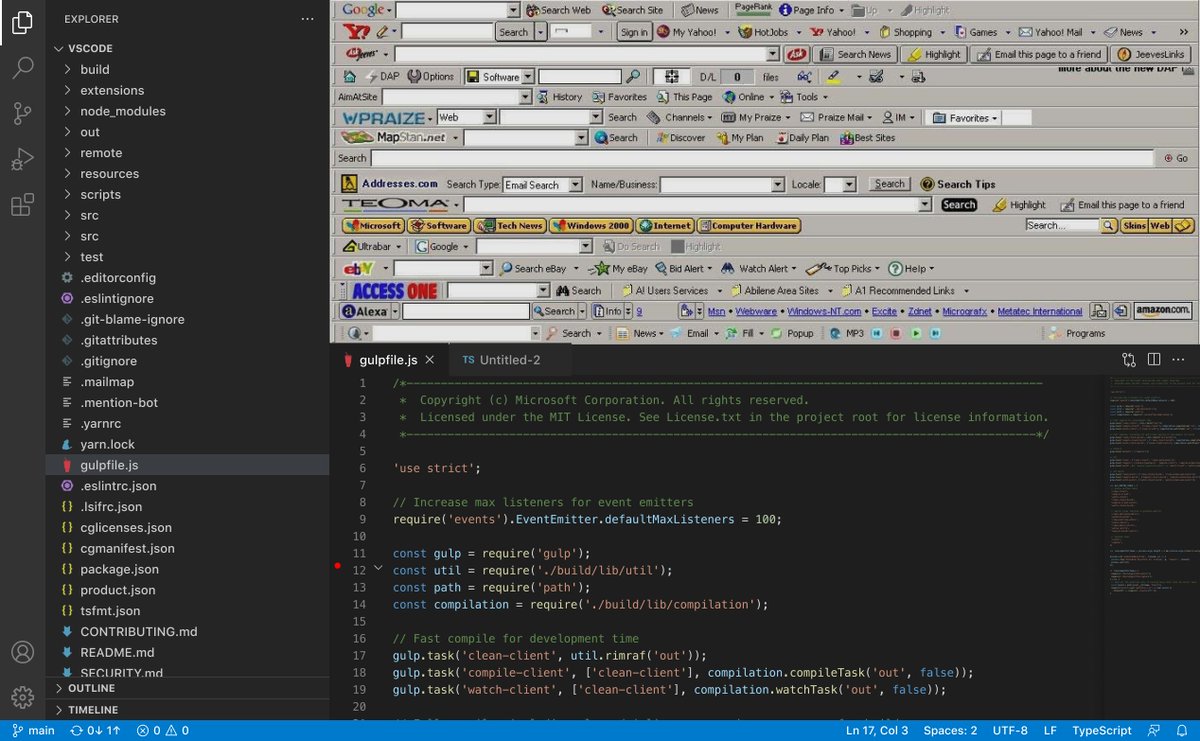Open errors and warnings counter

163,731
